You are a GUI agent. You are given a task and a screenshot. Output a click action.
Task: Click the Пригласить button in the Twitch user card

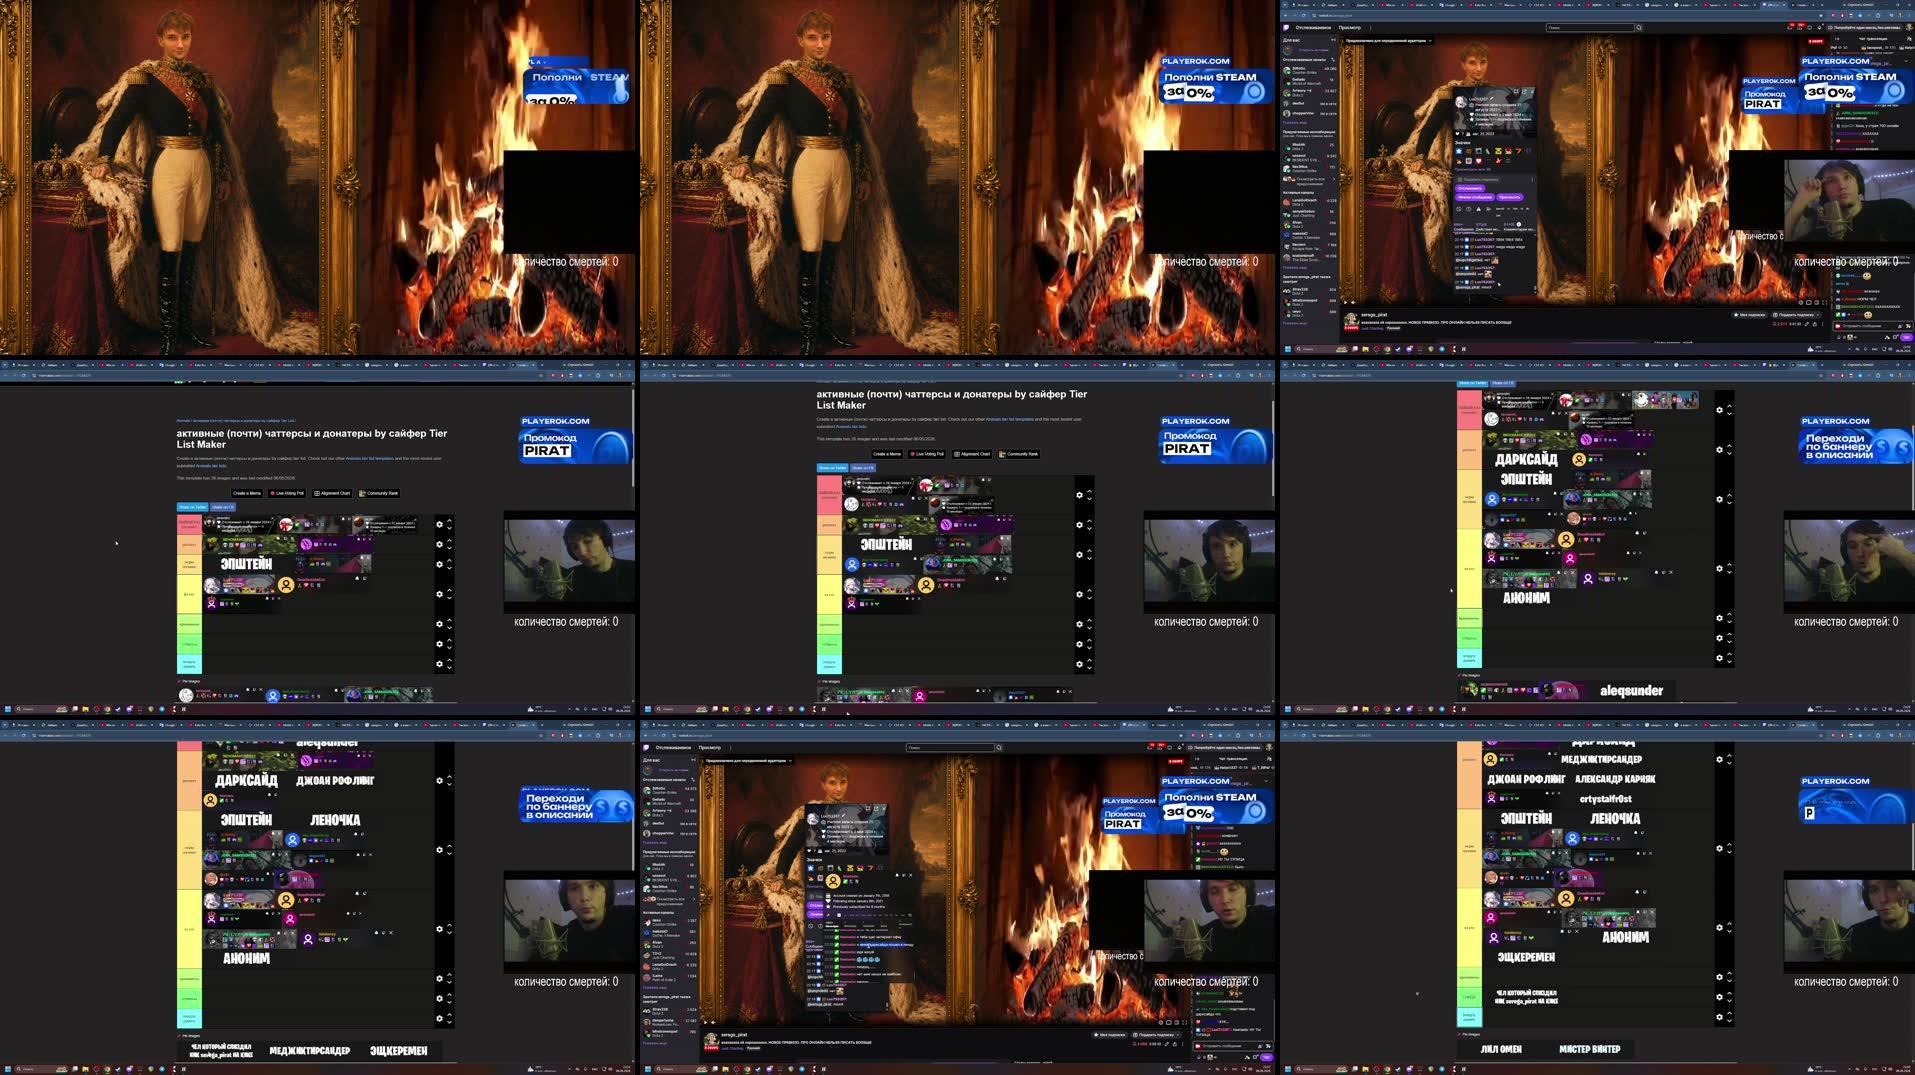[1510, 197]
